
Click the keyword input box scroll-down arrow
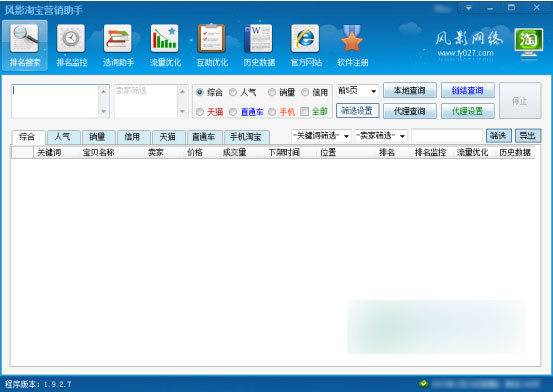point(104,111)
